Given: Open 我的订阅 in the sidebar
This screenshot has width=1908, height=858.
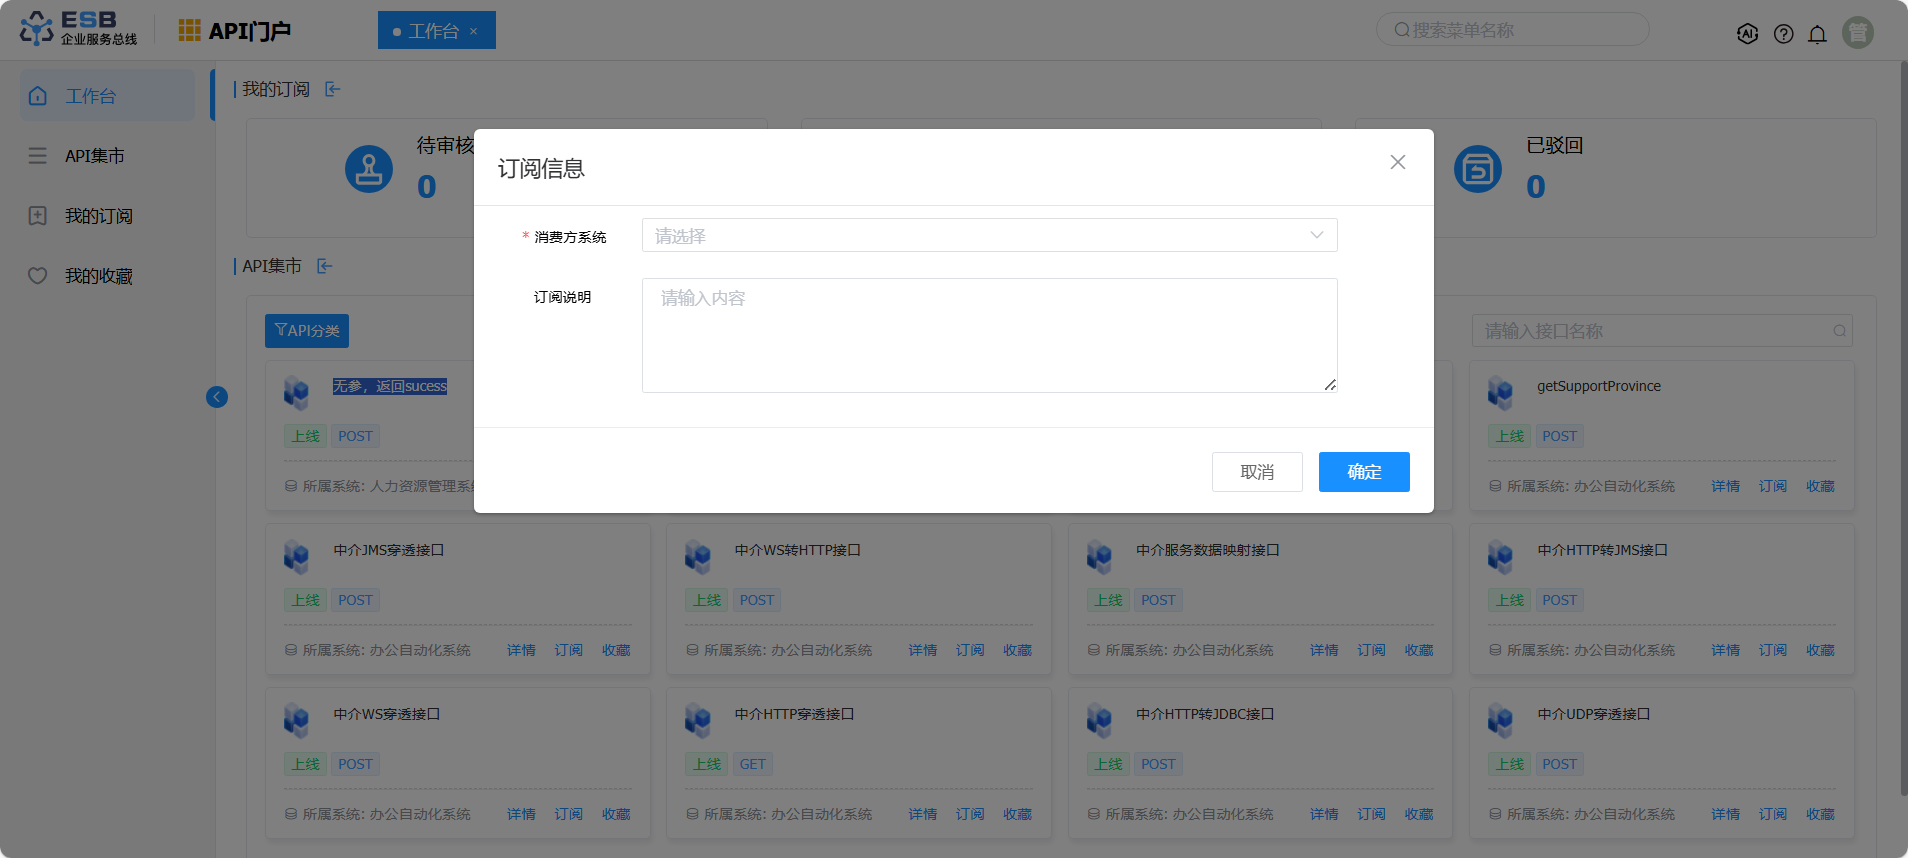Looking at the screenshot, I should [x=98, y=216].
